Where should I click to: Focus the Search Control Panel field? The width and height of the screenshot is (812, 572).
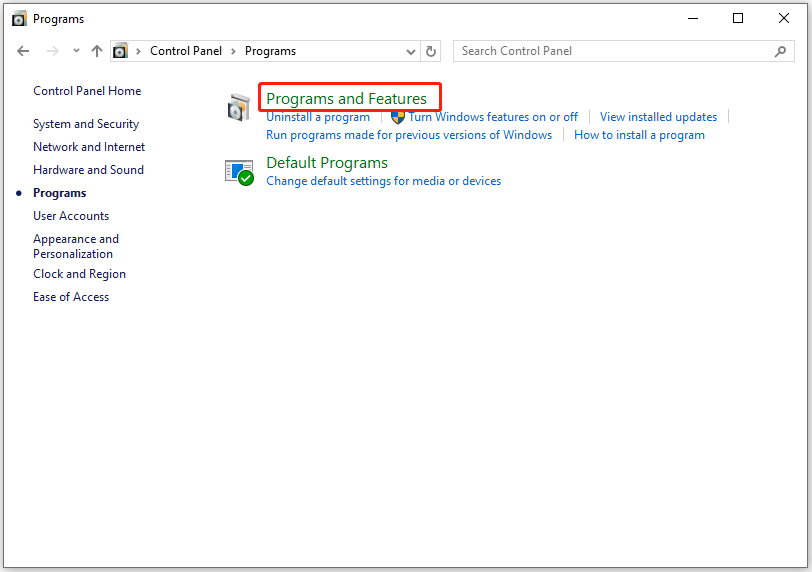(x=624, y=51)
